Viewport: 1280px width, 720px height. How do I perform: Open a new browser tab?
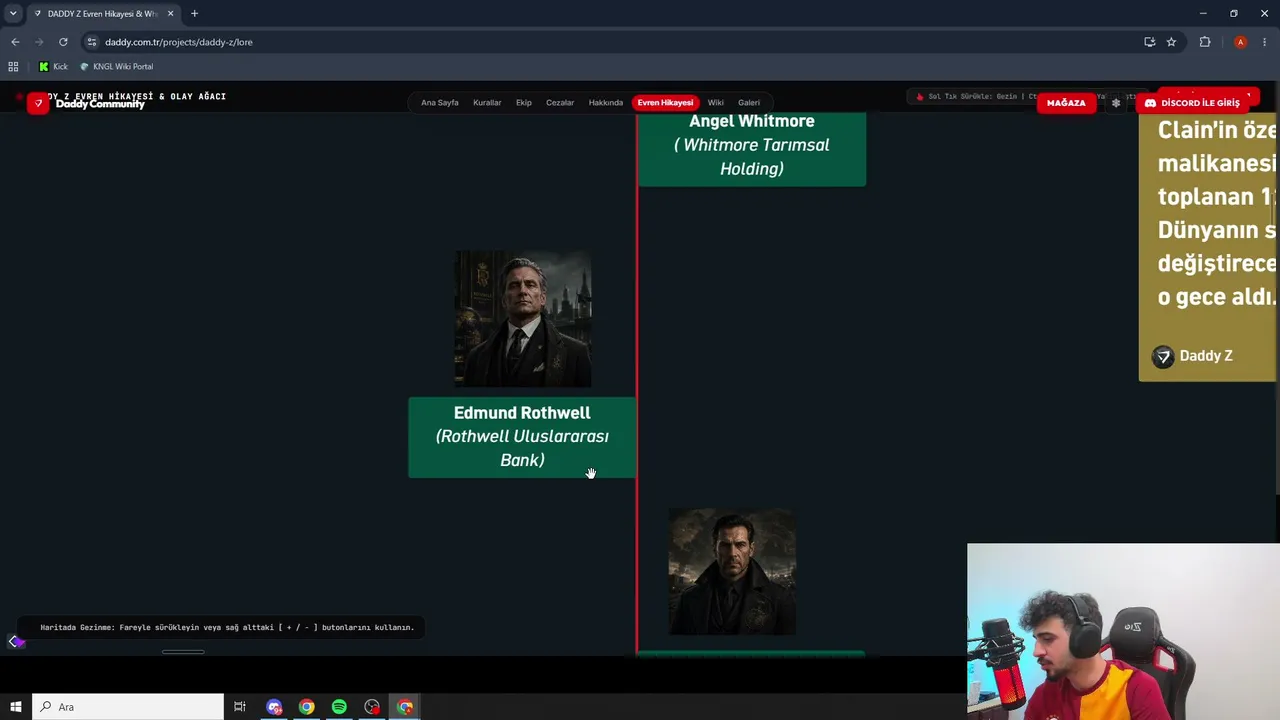(x=194, y=14)
